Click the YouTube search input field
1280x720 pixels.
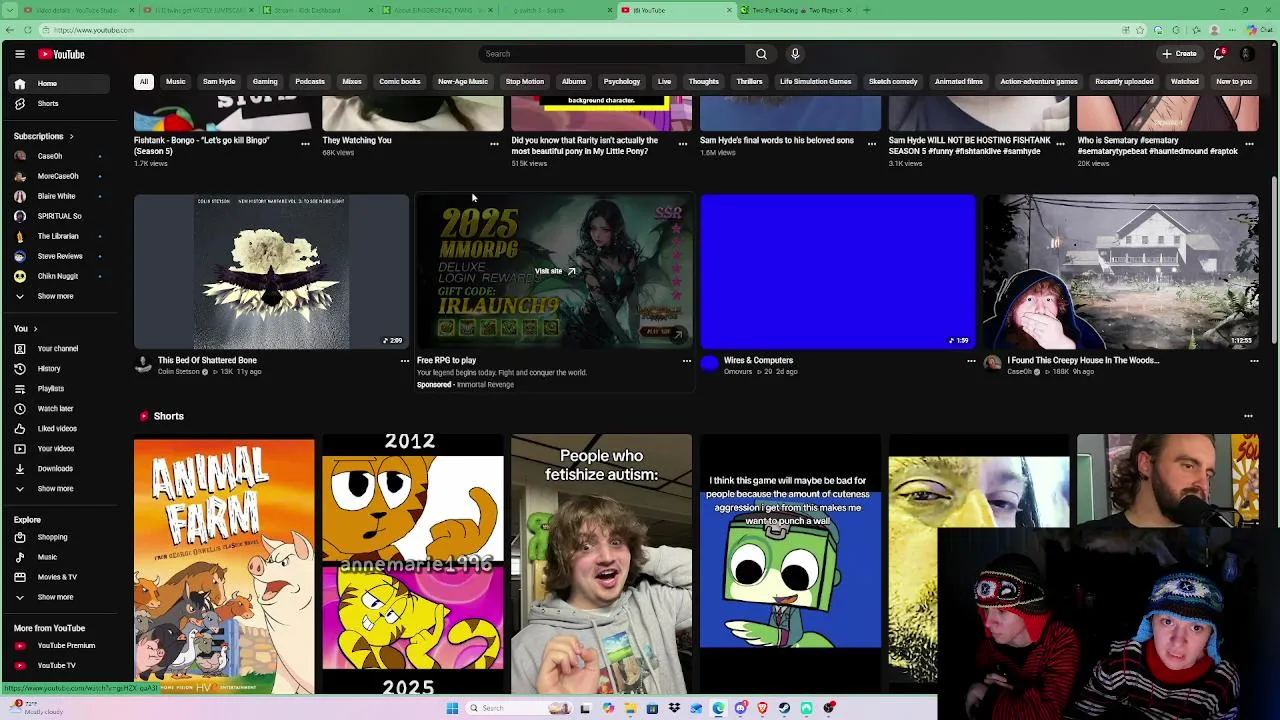click(612, 54)
